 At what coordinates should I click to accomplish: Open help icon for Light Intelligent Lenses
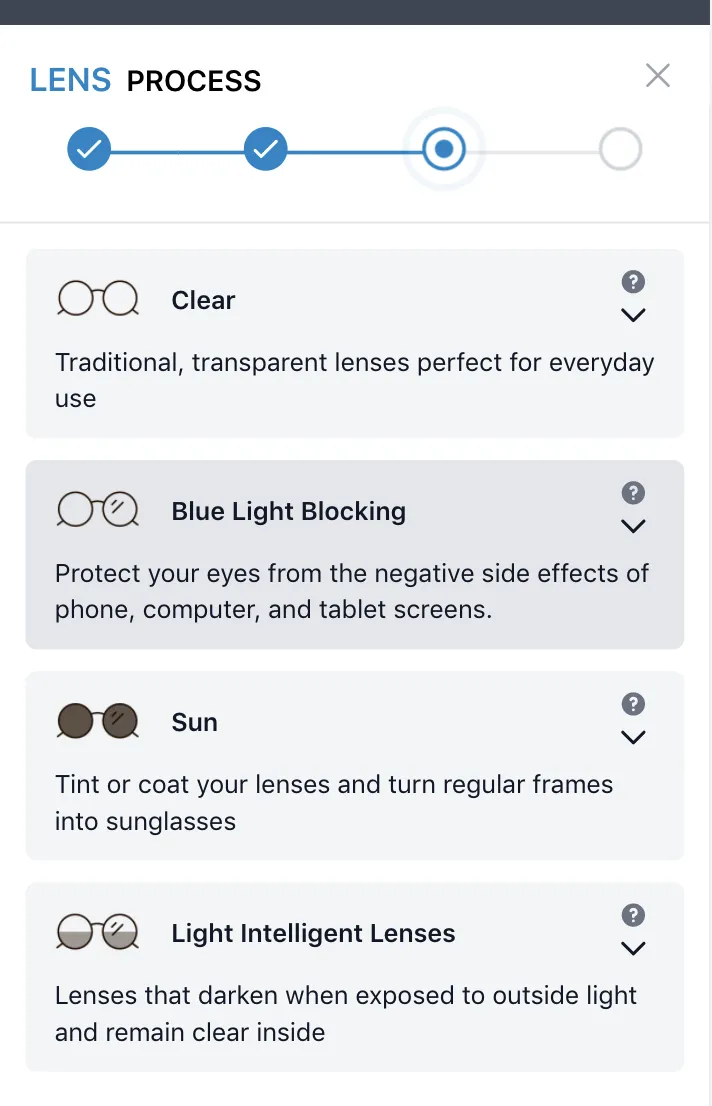[x=633, y=915]
